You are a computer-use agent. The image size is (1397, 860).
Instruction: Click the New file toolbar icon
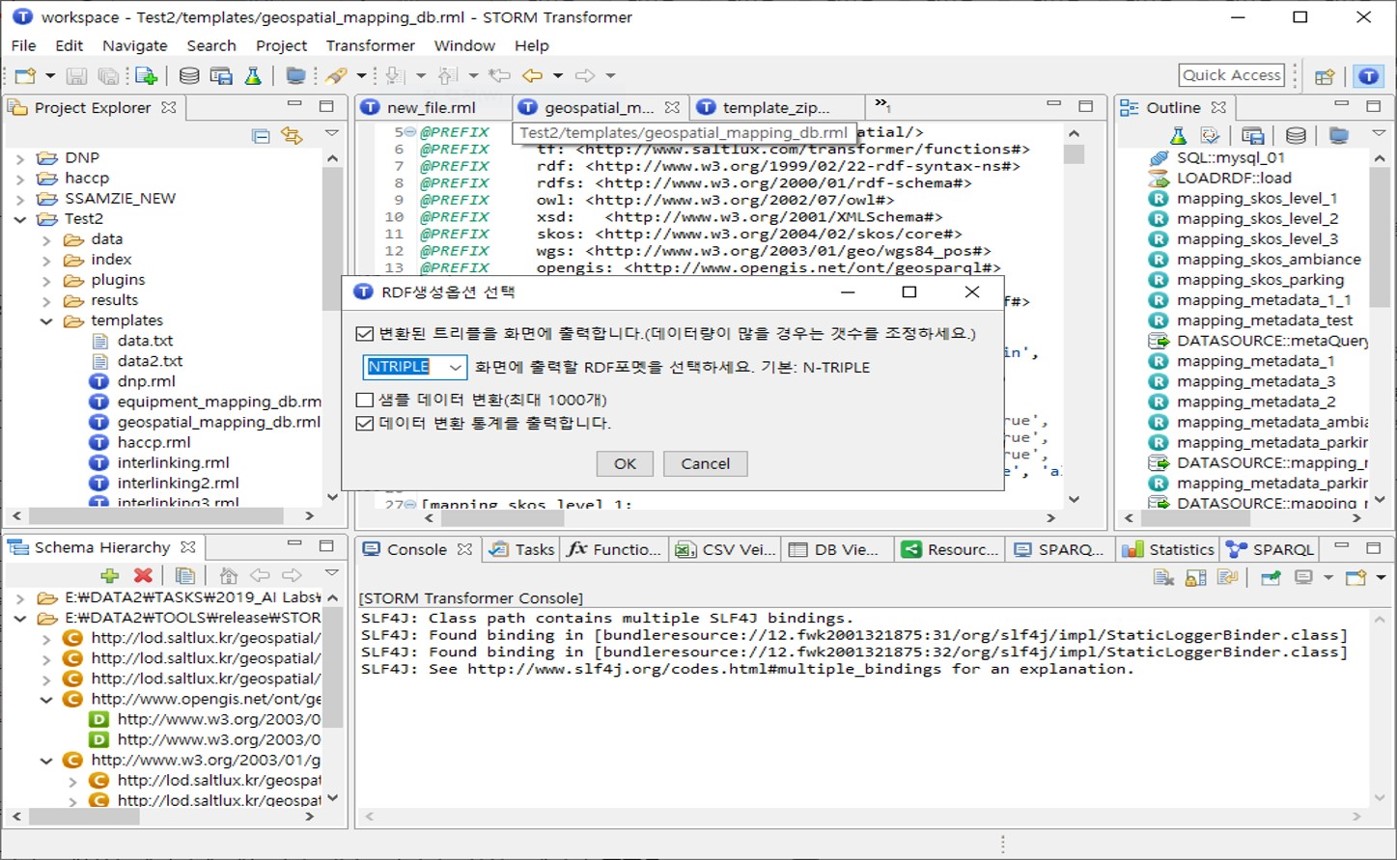tap(24, 75)
